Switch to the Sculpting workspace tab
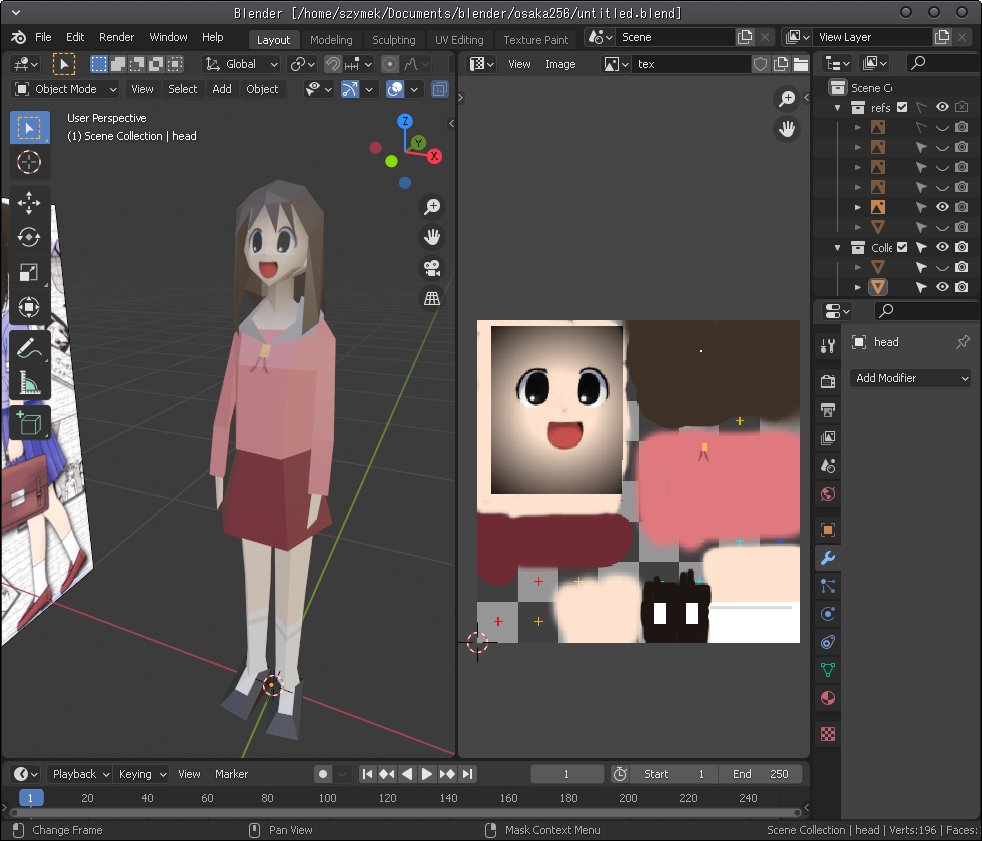Viewport: 982px width, 841px height. tap(393, 40)
